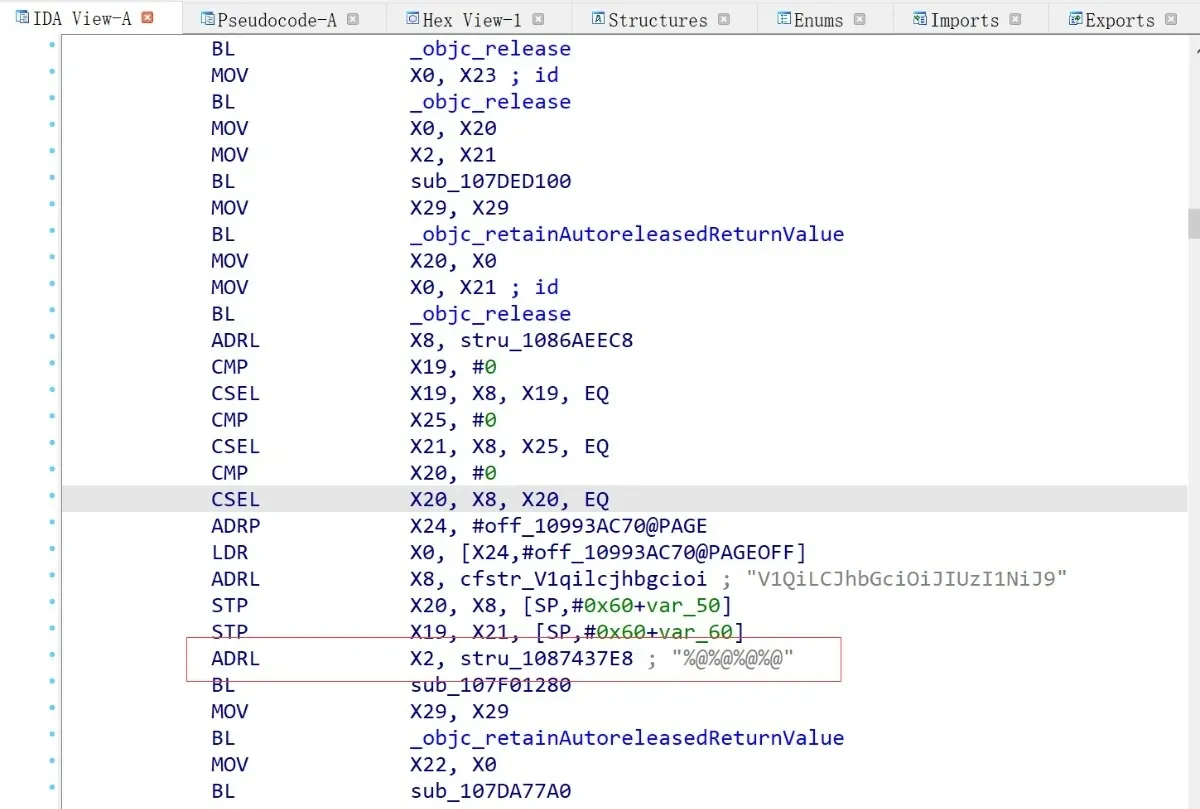Image resolution: width=1200 pixels, height=809 pixels.
Task: Select sub_107F01280 call target
Action: 491,685
